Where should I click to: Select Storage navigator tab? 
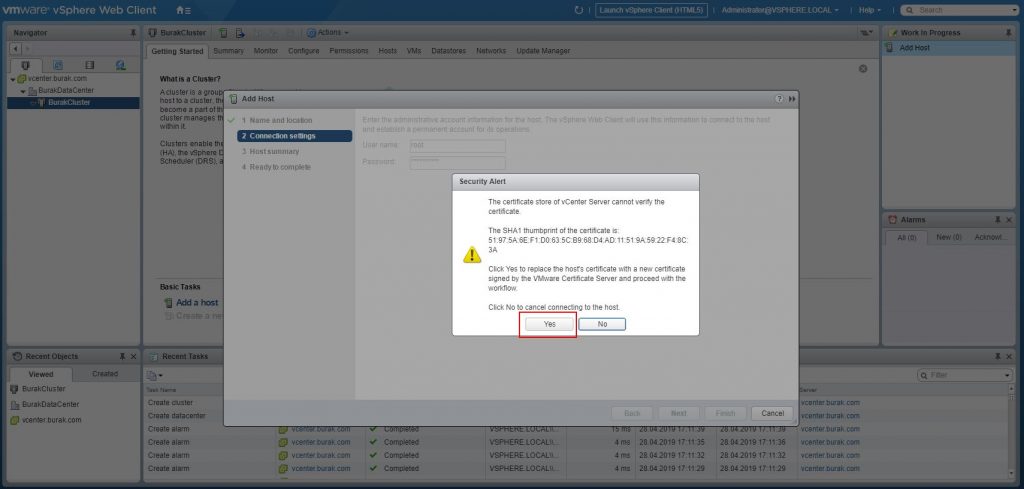coord(89,65)
